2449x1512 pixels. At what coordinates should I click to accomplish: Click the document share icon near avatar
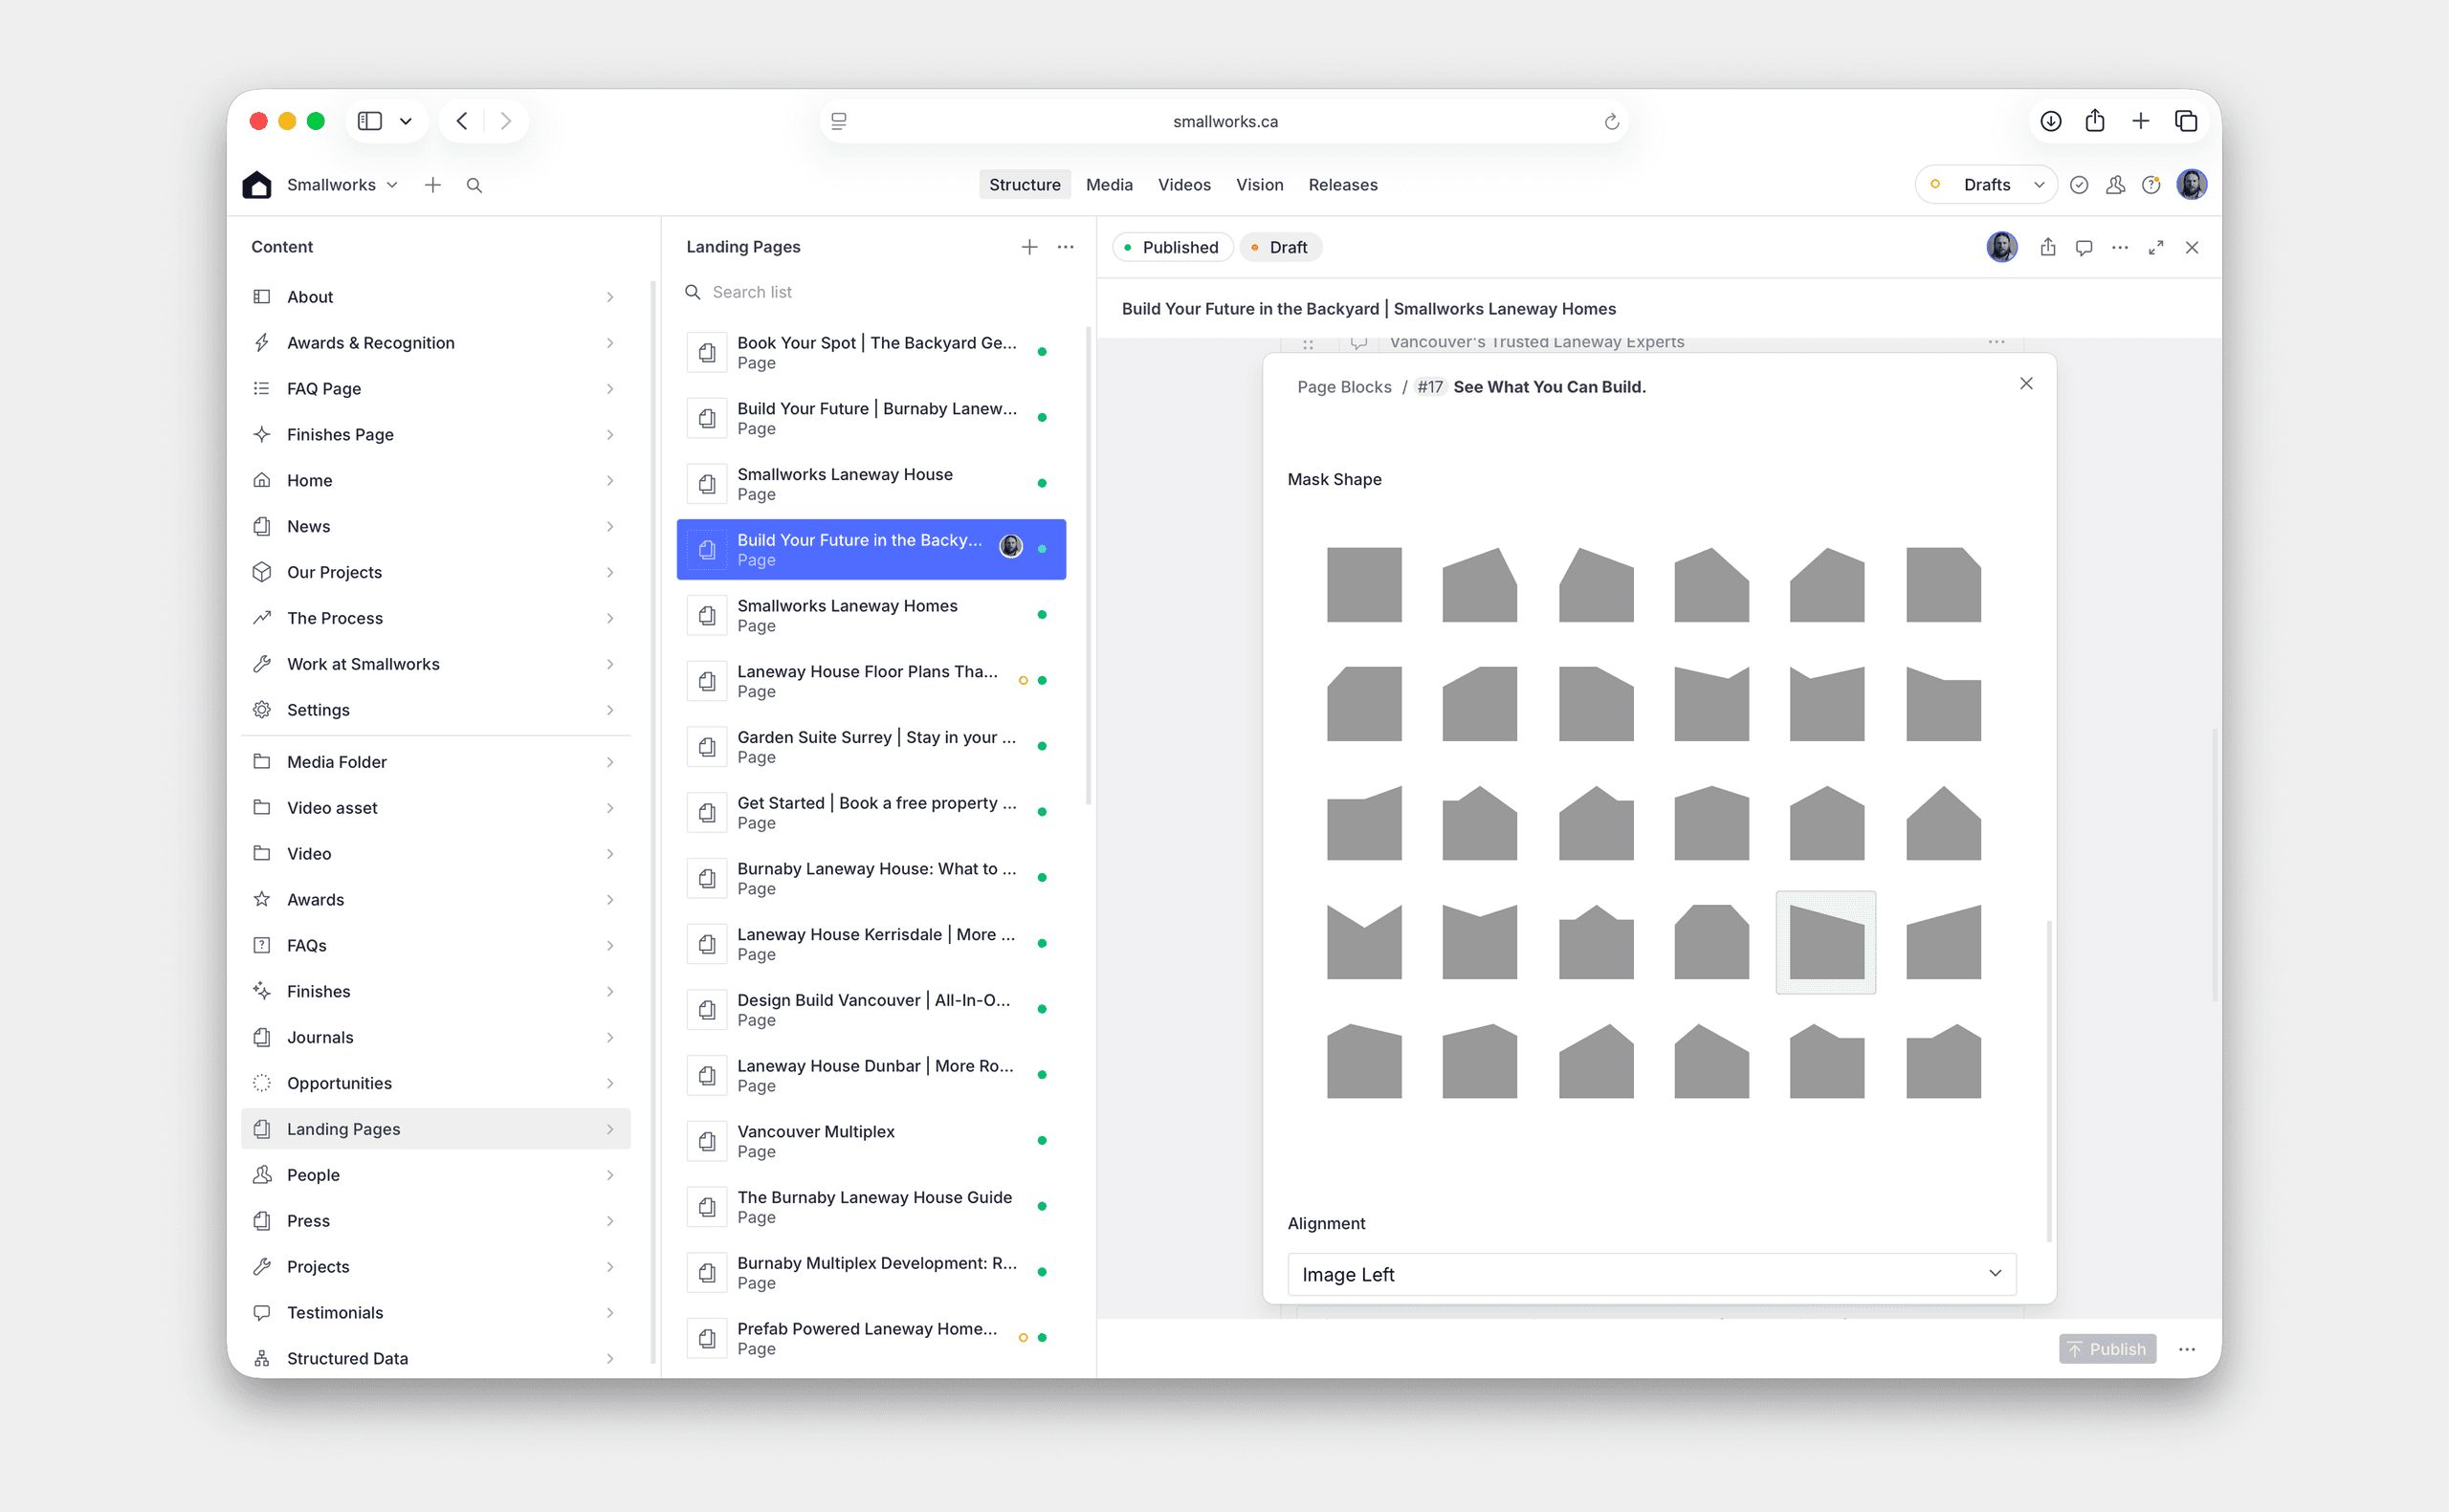[x=2048, y=247]
